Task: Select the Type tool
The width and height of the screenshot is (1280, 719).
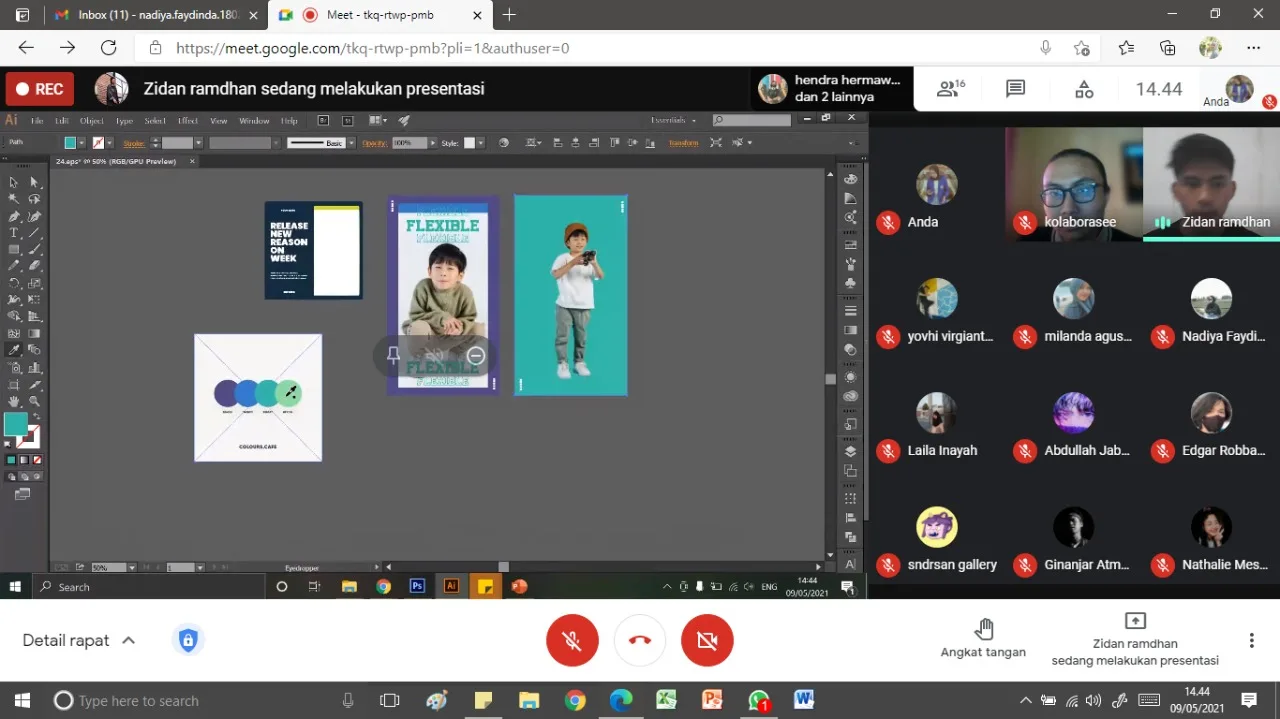Action: click(13, 233)
